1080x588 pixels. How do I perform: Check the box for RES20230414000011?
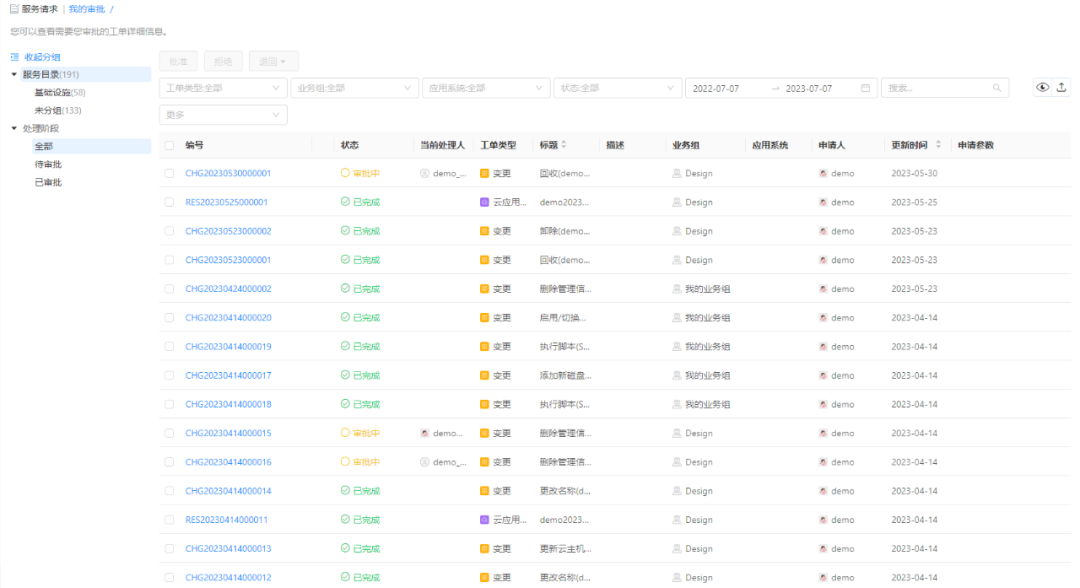(x=169, y=520)
